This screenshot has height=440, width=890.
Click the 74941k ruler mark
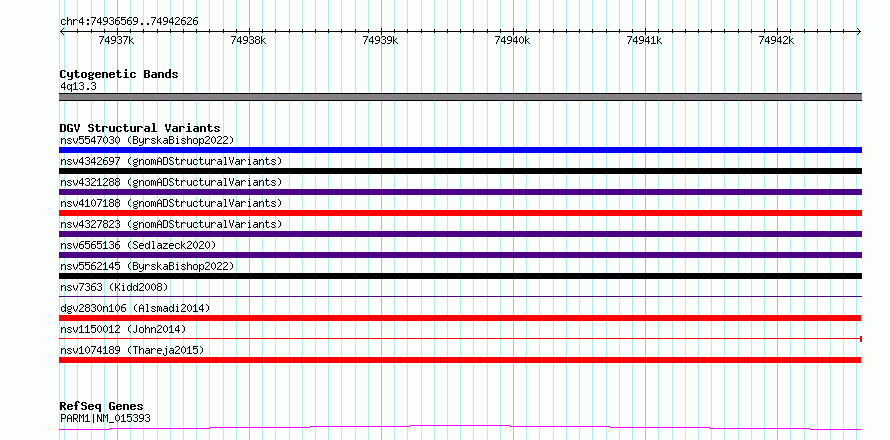click(x=644, y=40)
